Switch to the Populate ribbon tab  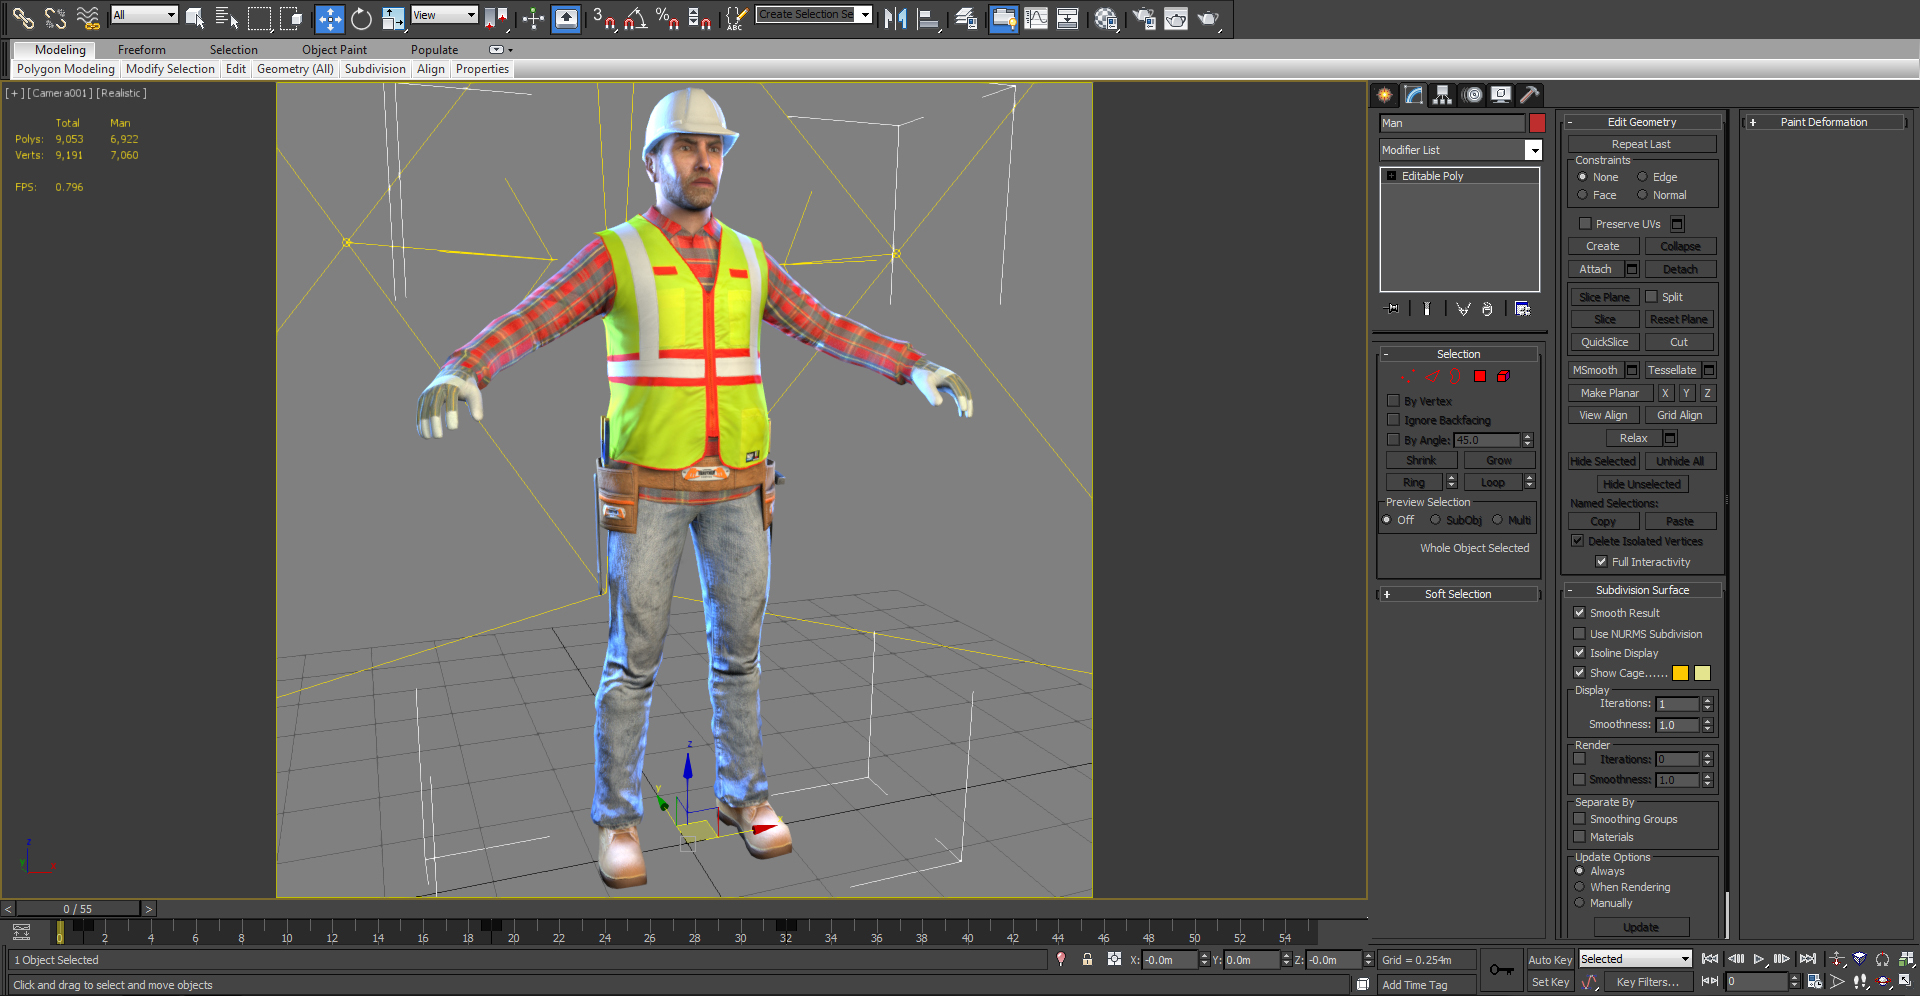(434, 50)
